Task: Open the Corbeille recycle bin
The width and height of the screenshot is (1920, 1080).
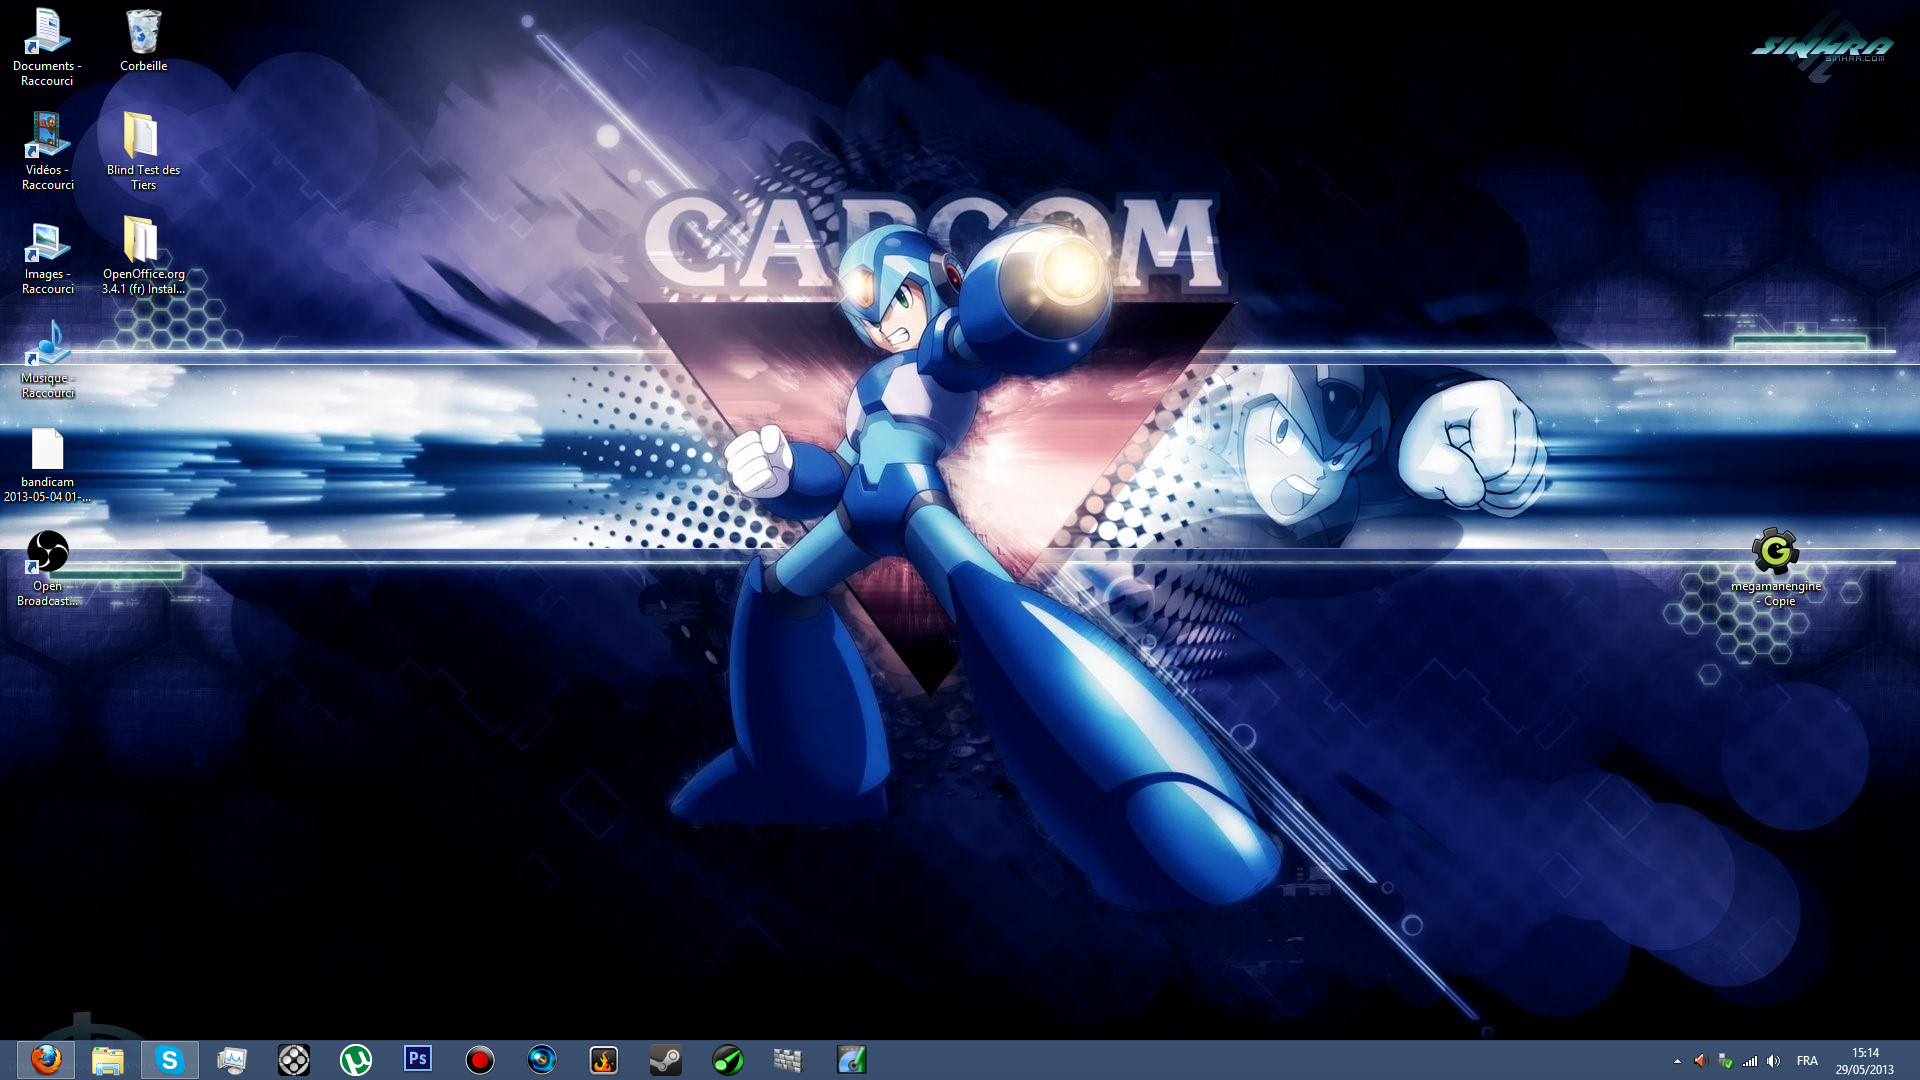Action: [x=143, y=40]
